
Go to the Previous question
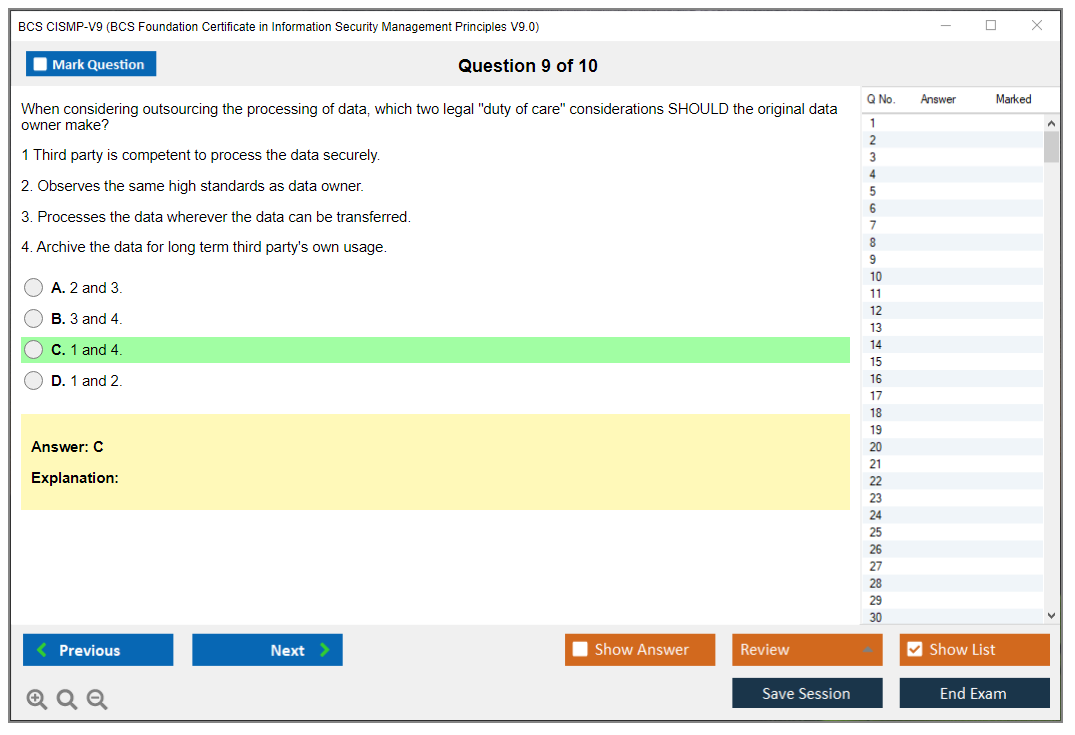(98, 650)
